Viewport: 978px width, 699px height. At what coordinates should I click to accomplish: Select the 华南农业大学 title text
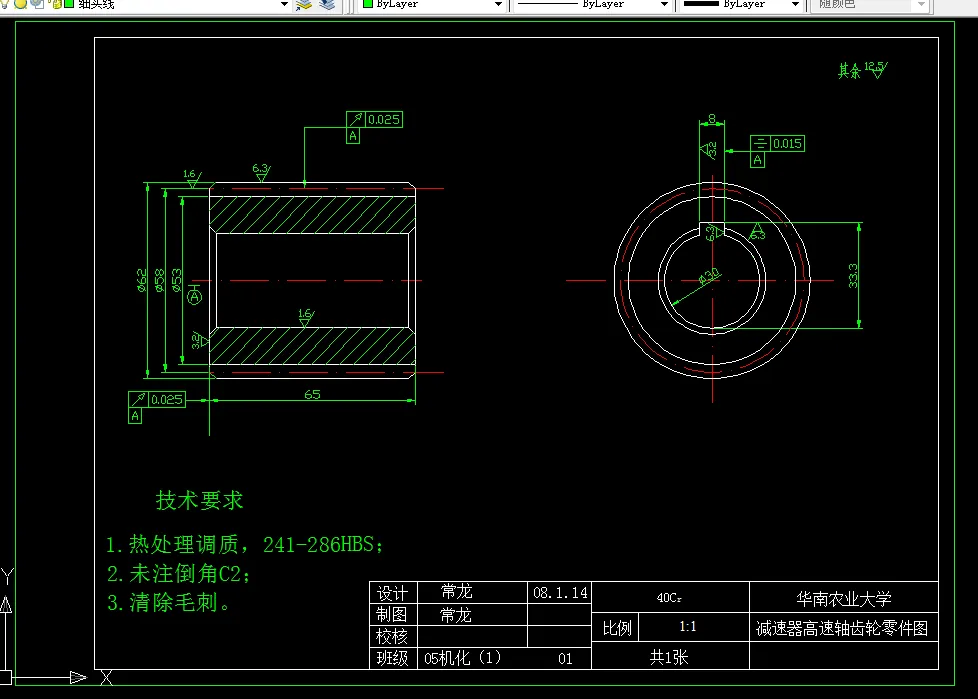843,599
